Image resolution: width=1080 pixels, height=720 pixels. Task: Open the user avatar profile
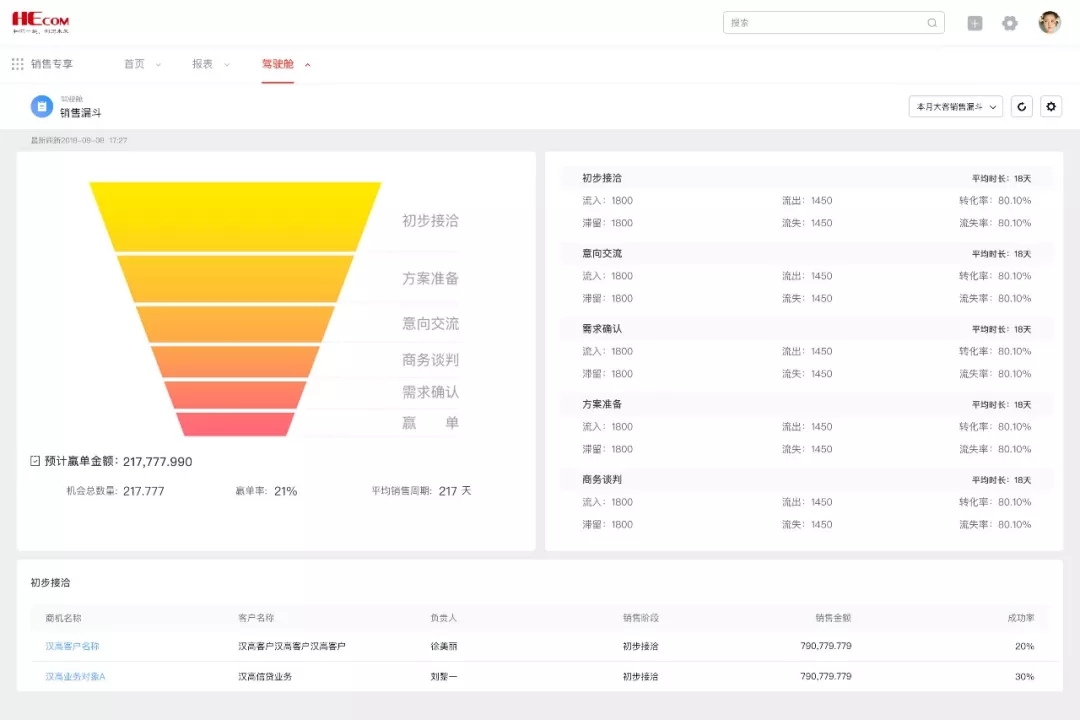tap(1049, 23)
